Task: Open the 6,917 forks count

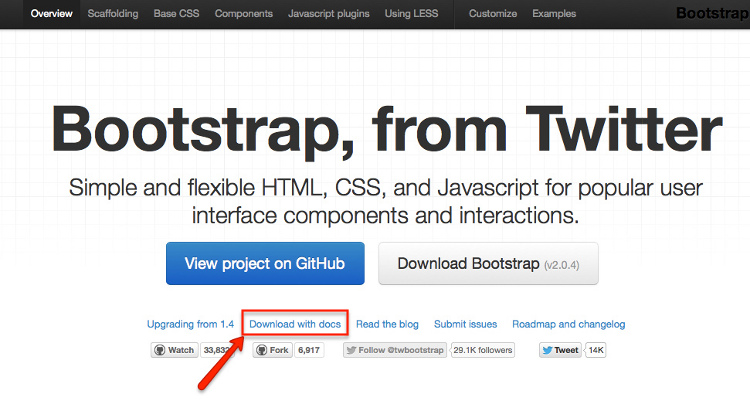Action: pos(309,351)
